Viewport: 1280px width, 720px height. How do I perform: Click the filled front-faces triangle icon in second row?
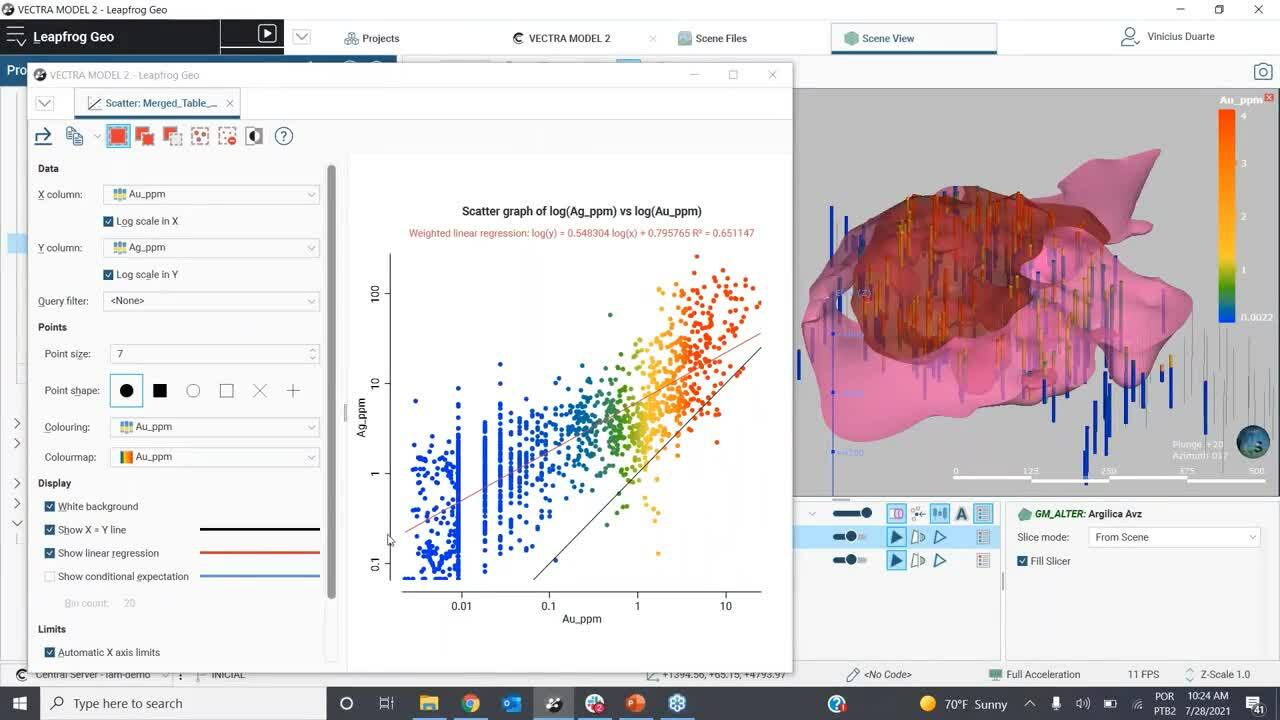896,537
